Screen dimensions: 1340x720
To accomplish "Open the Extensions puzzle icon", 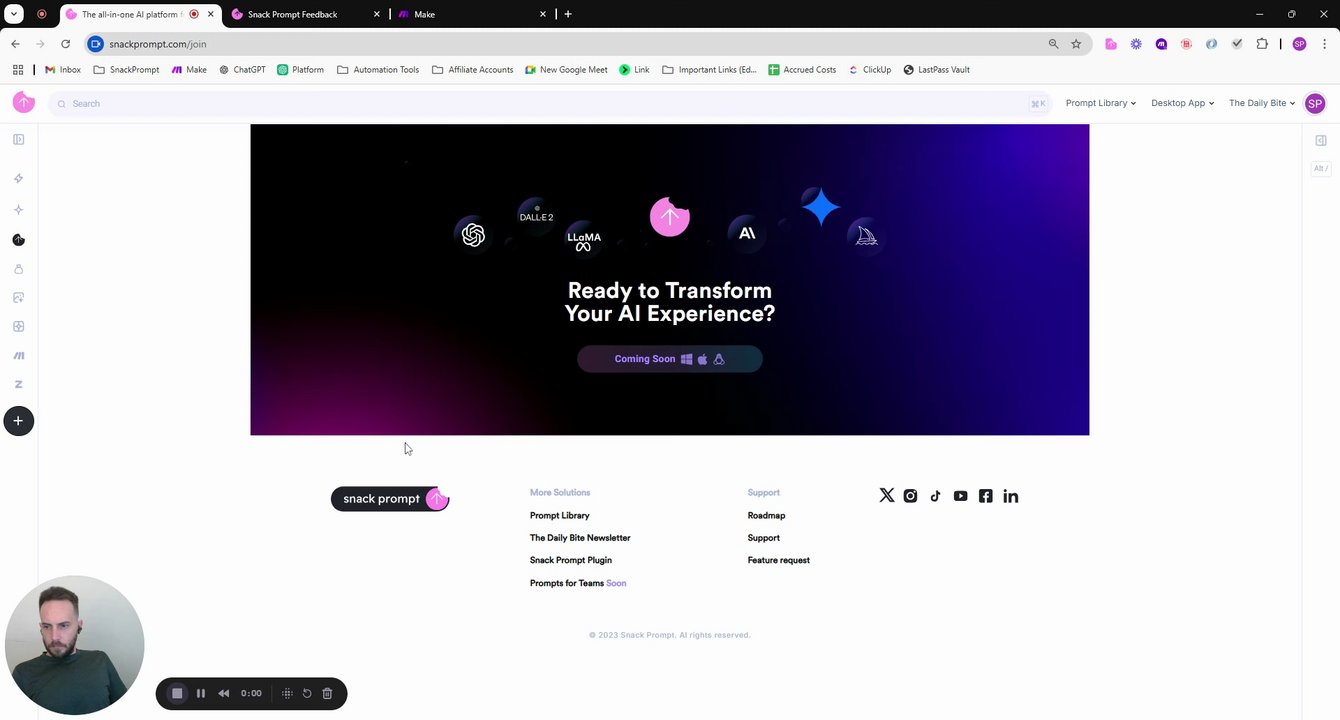I will (1262, 44).
